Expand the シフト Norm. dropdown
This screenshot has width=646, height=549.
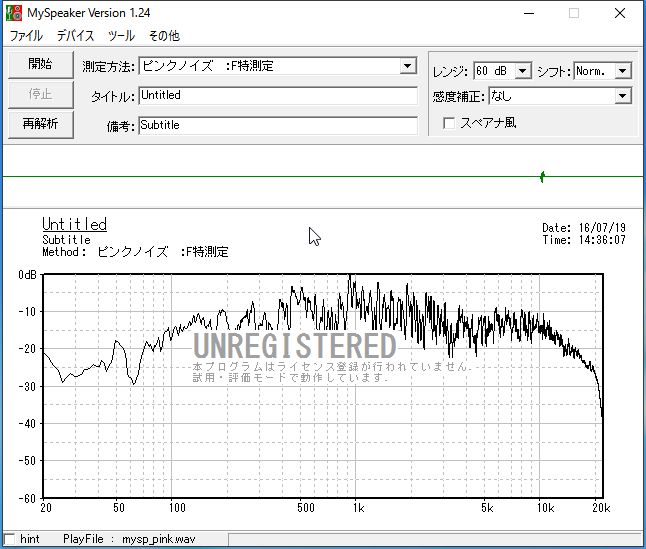(623, 71)
